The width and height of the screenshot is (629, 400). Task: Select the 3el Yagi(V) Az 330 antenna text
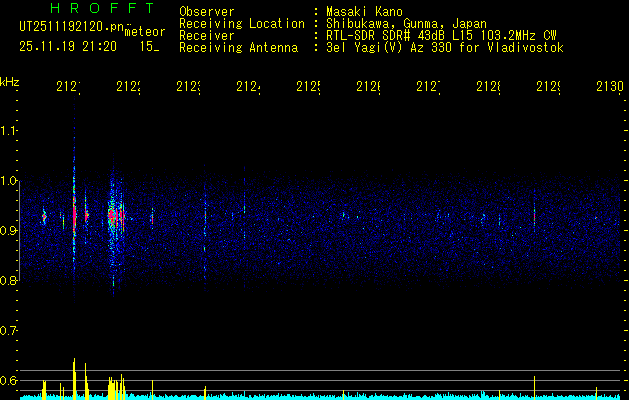point(445,48)
